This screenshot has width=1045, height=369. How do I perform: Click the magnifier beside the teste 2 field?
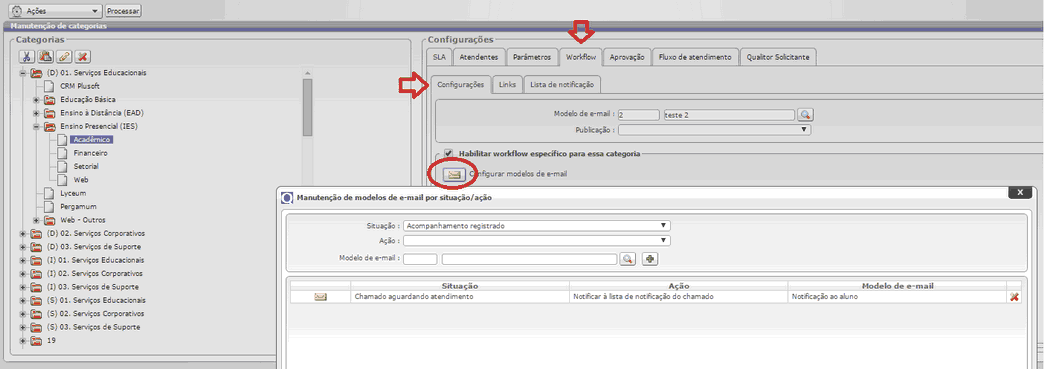806,115
